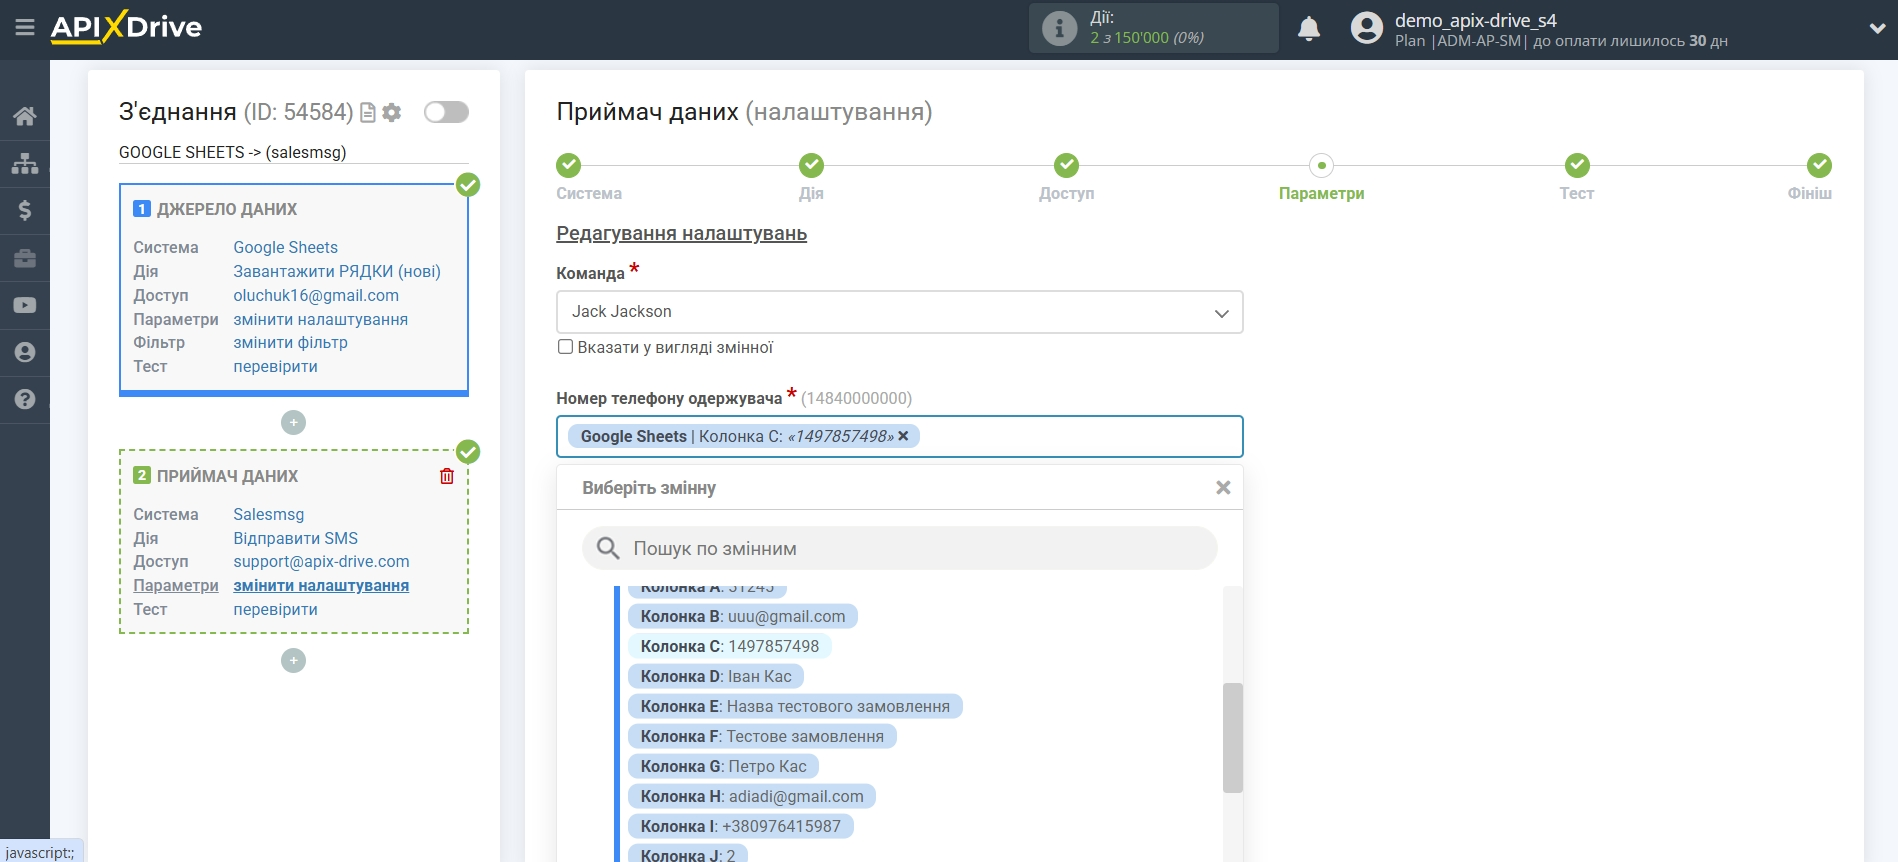Select variable Колонка I: +380976415987
This screenshot has width=1898, height=862.
pos(740,826)
